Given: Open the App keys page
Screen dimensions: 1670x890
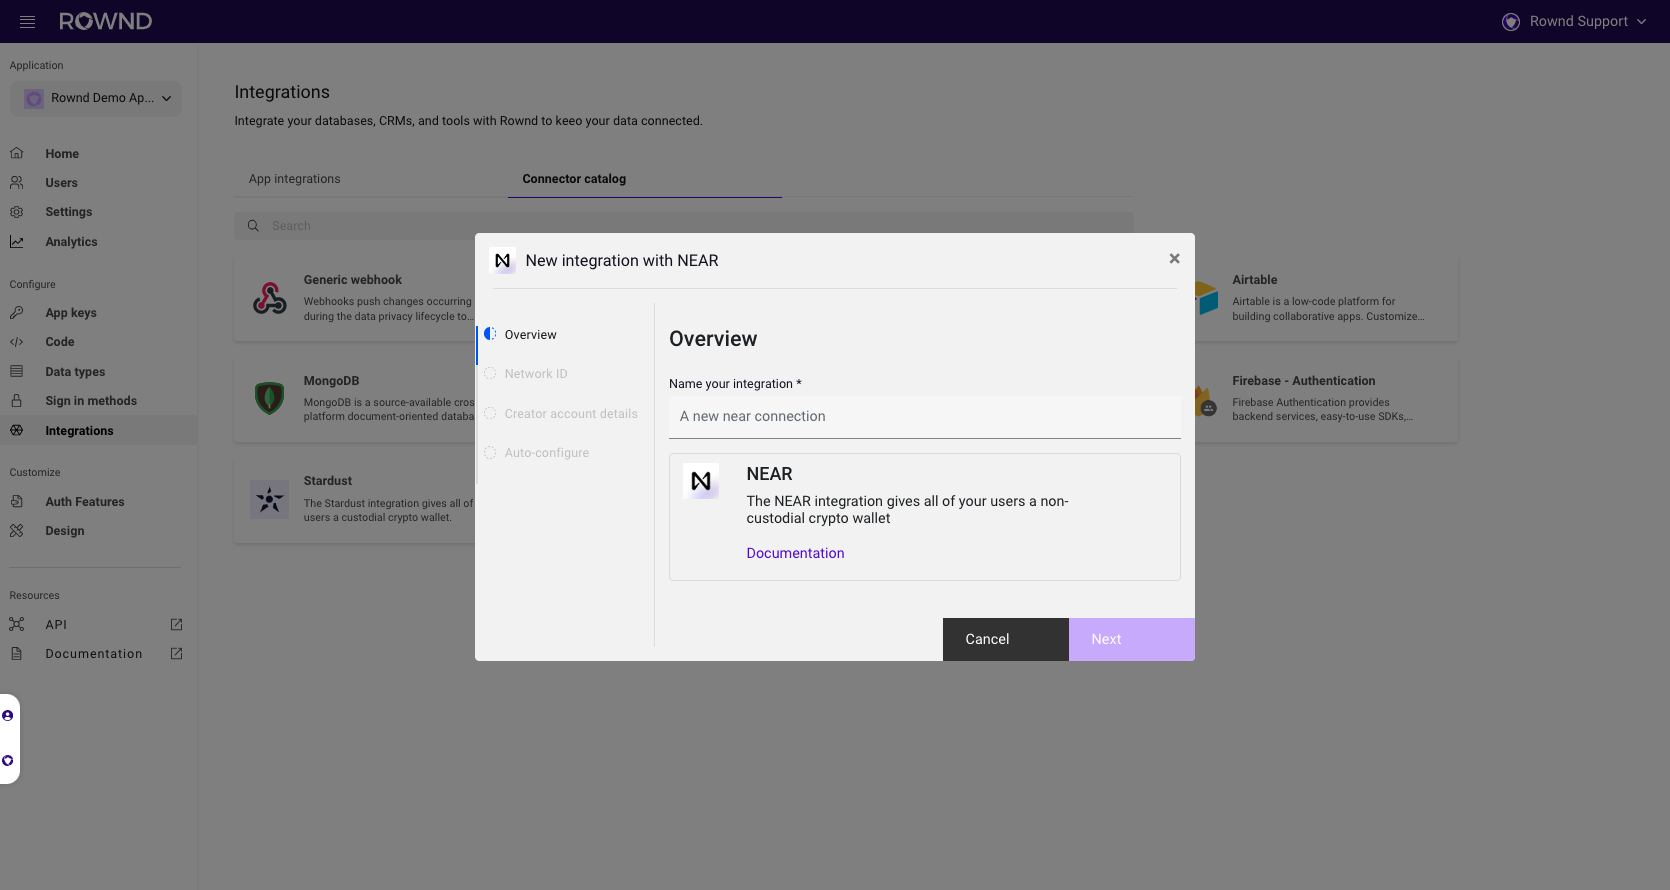Looking at the screenshot, I should coord(71,313).
